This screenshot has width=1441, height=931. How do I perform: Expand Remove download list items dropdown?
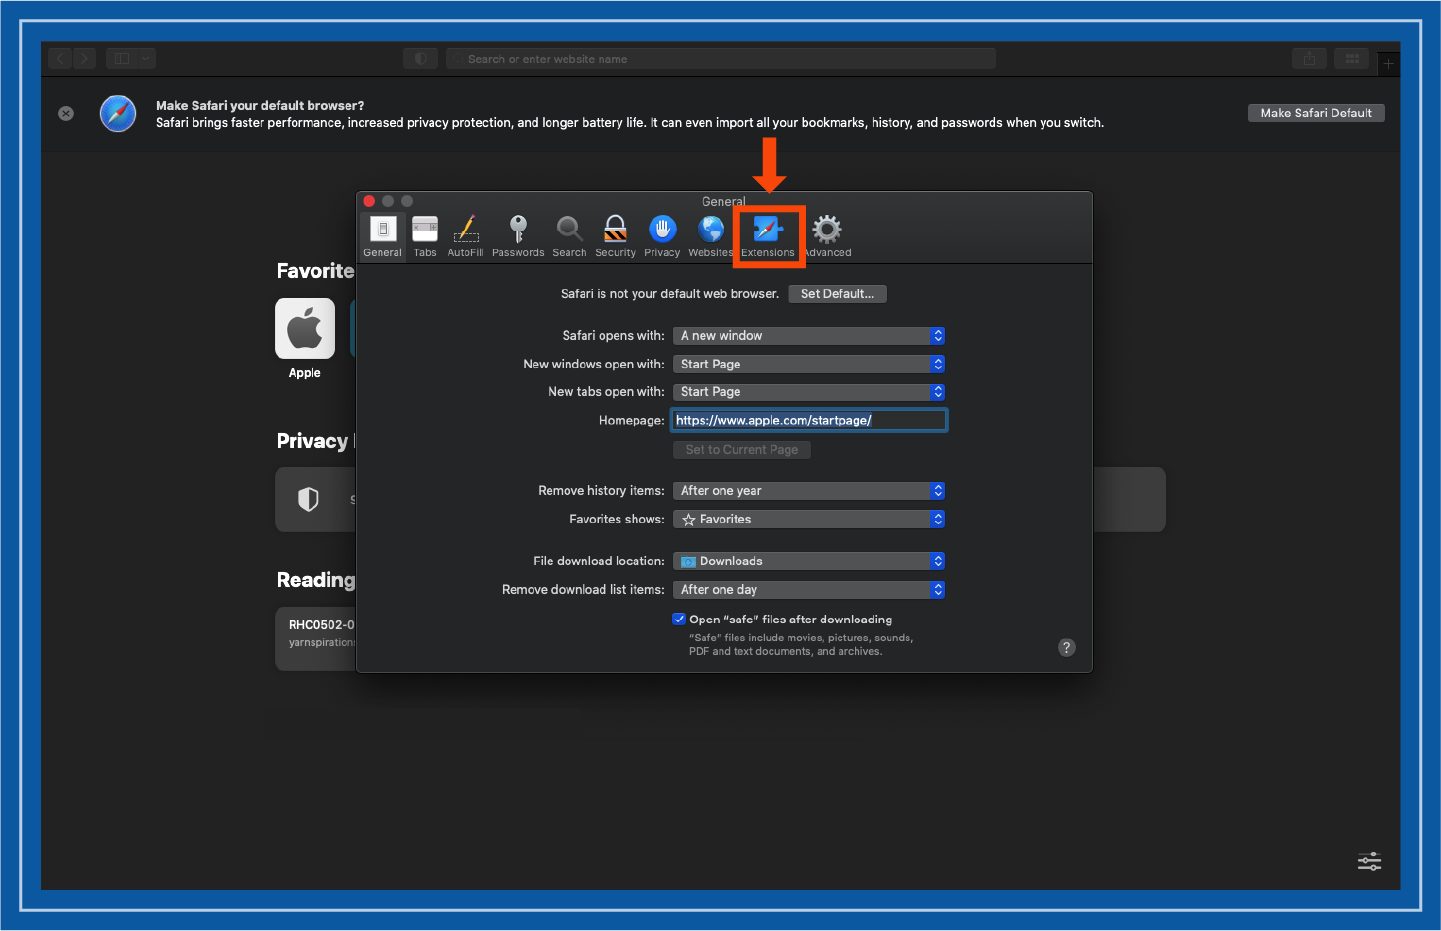click(809, 590)
